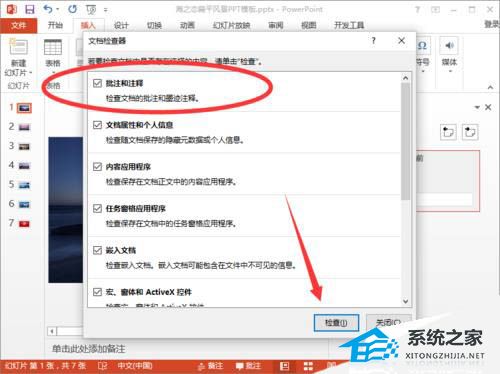Viewport: 500px width, 374px height.
Task: Select slide 2 thumbnail
Action: pyautogui.click(x=24, y=127)
